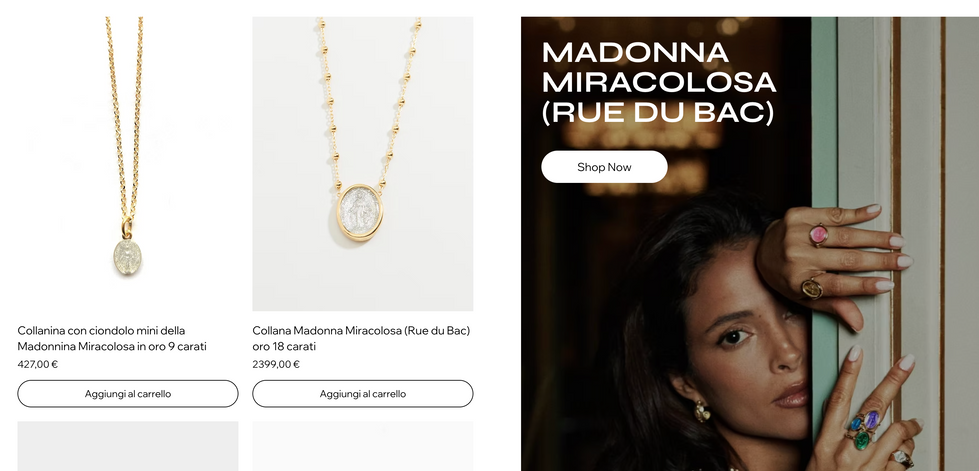The height and width of the screenshot is (471, 979).
Task: Open the partially visible product tile below the beaded necklace
Action: click(362, 446)
